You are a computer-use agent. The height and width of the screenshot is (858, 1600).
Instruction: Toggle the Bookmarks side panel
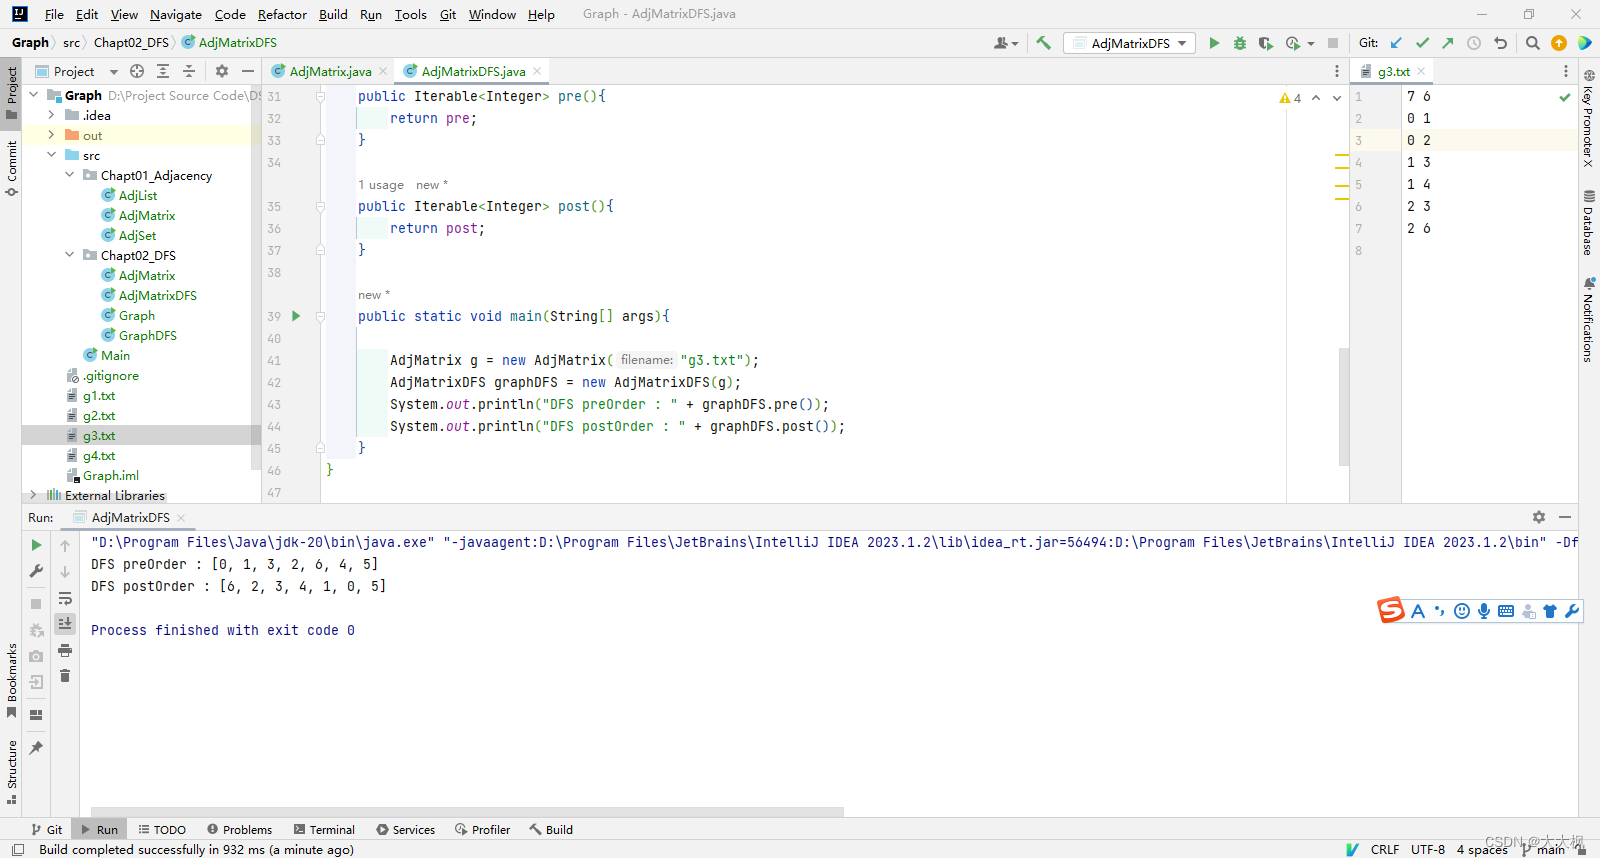click(x=12, y=681)
